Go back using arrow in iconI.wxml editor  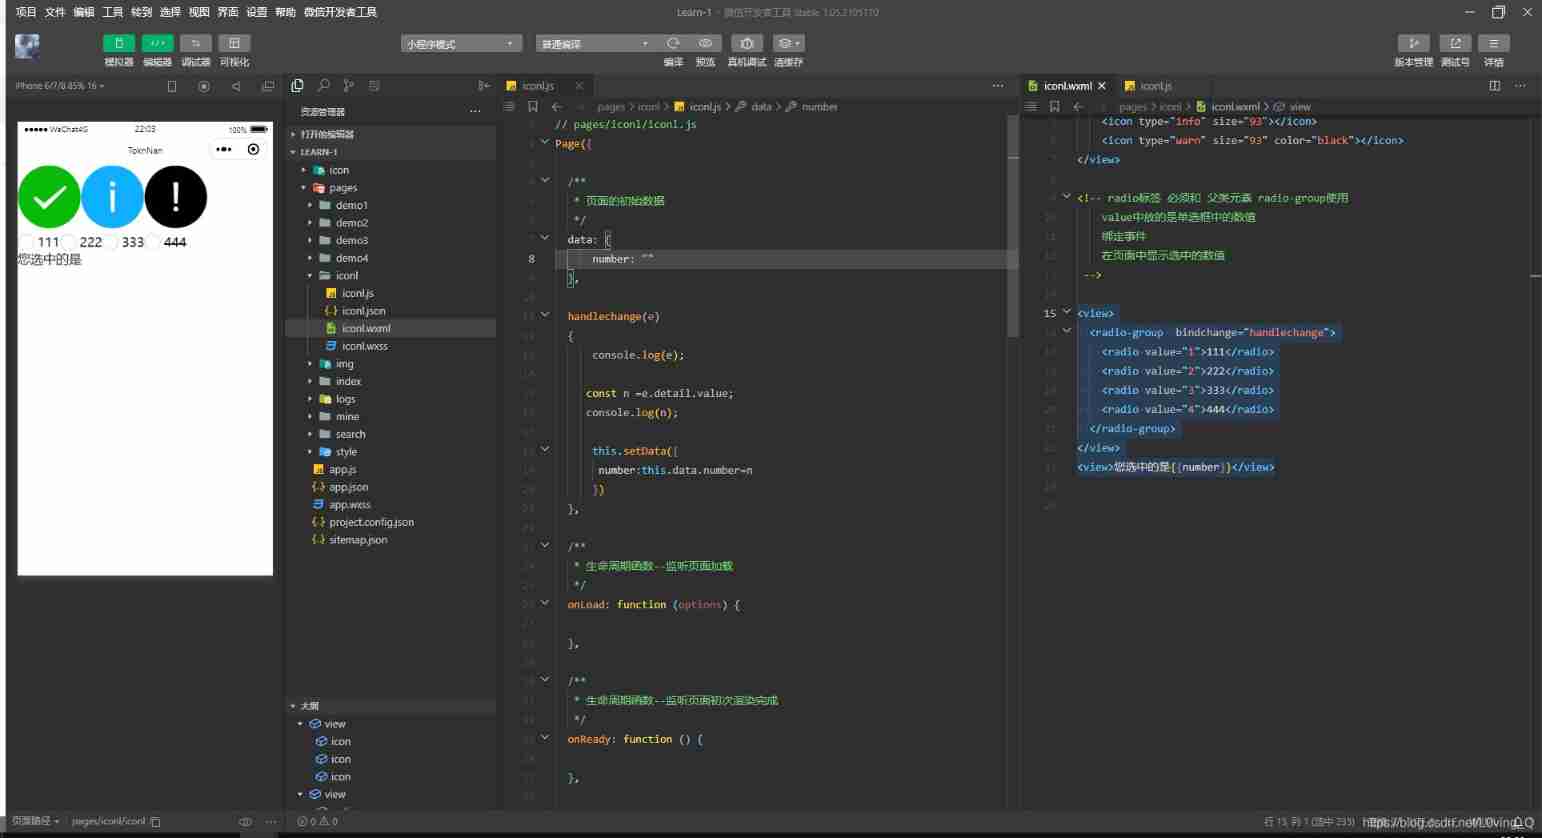click(1078, 106)
